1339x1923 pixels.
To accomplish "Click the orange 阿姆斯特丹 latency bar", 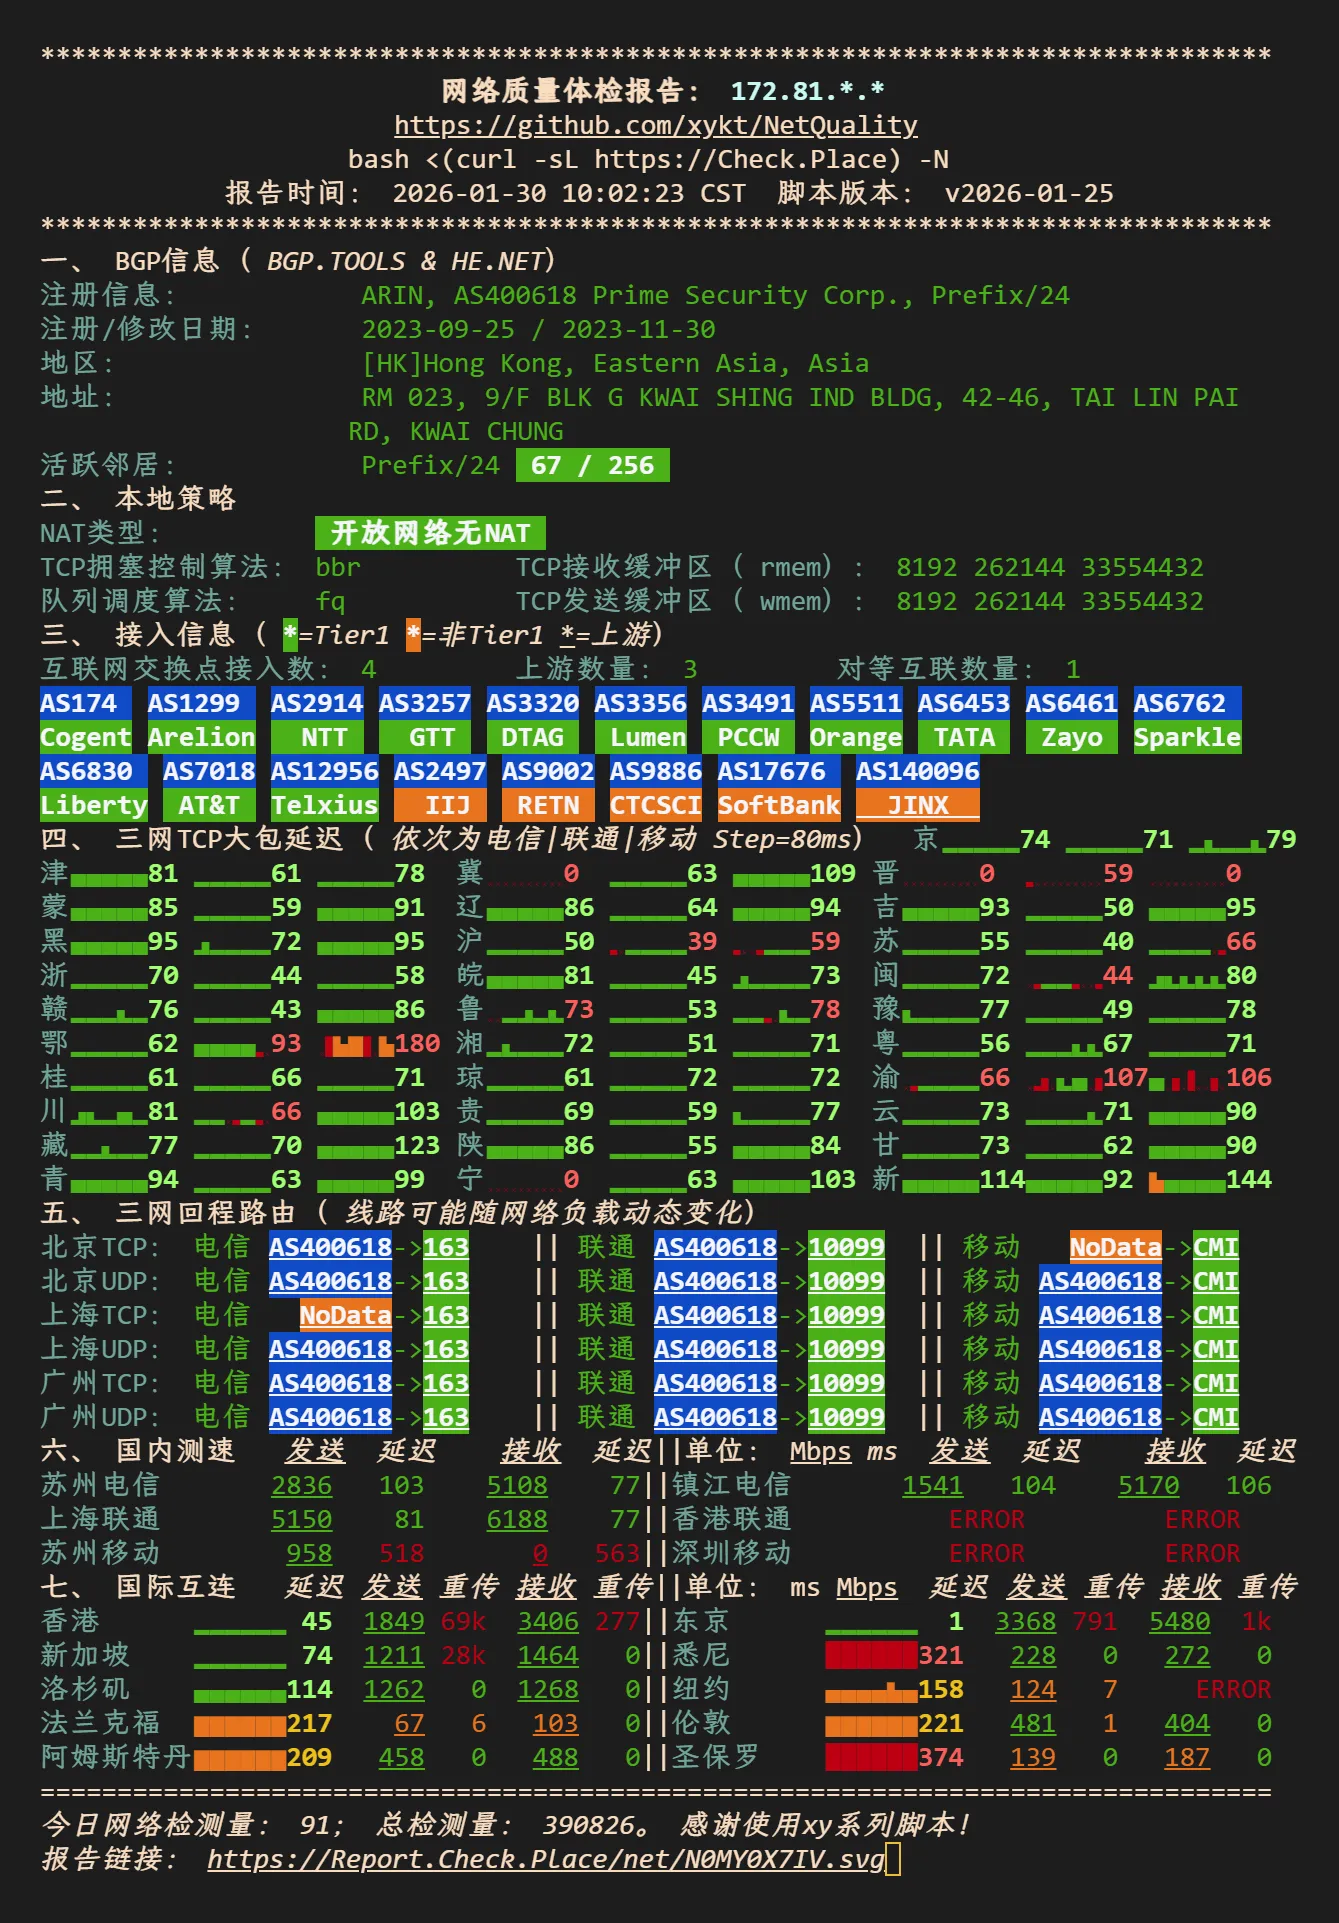I will [239, 1758].
